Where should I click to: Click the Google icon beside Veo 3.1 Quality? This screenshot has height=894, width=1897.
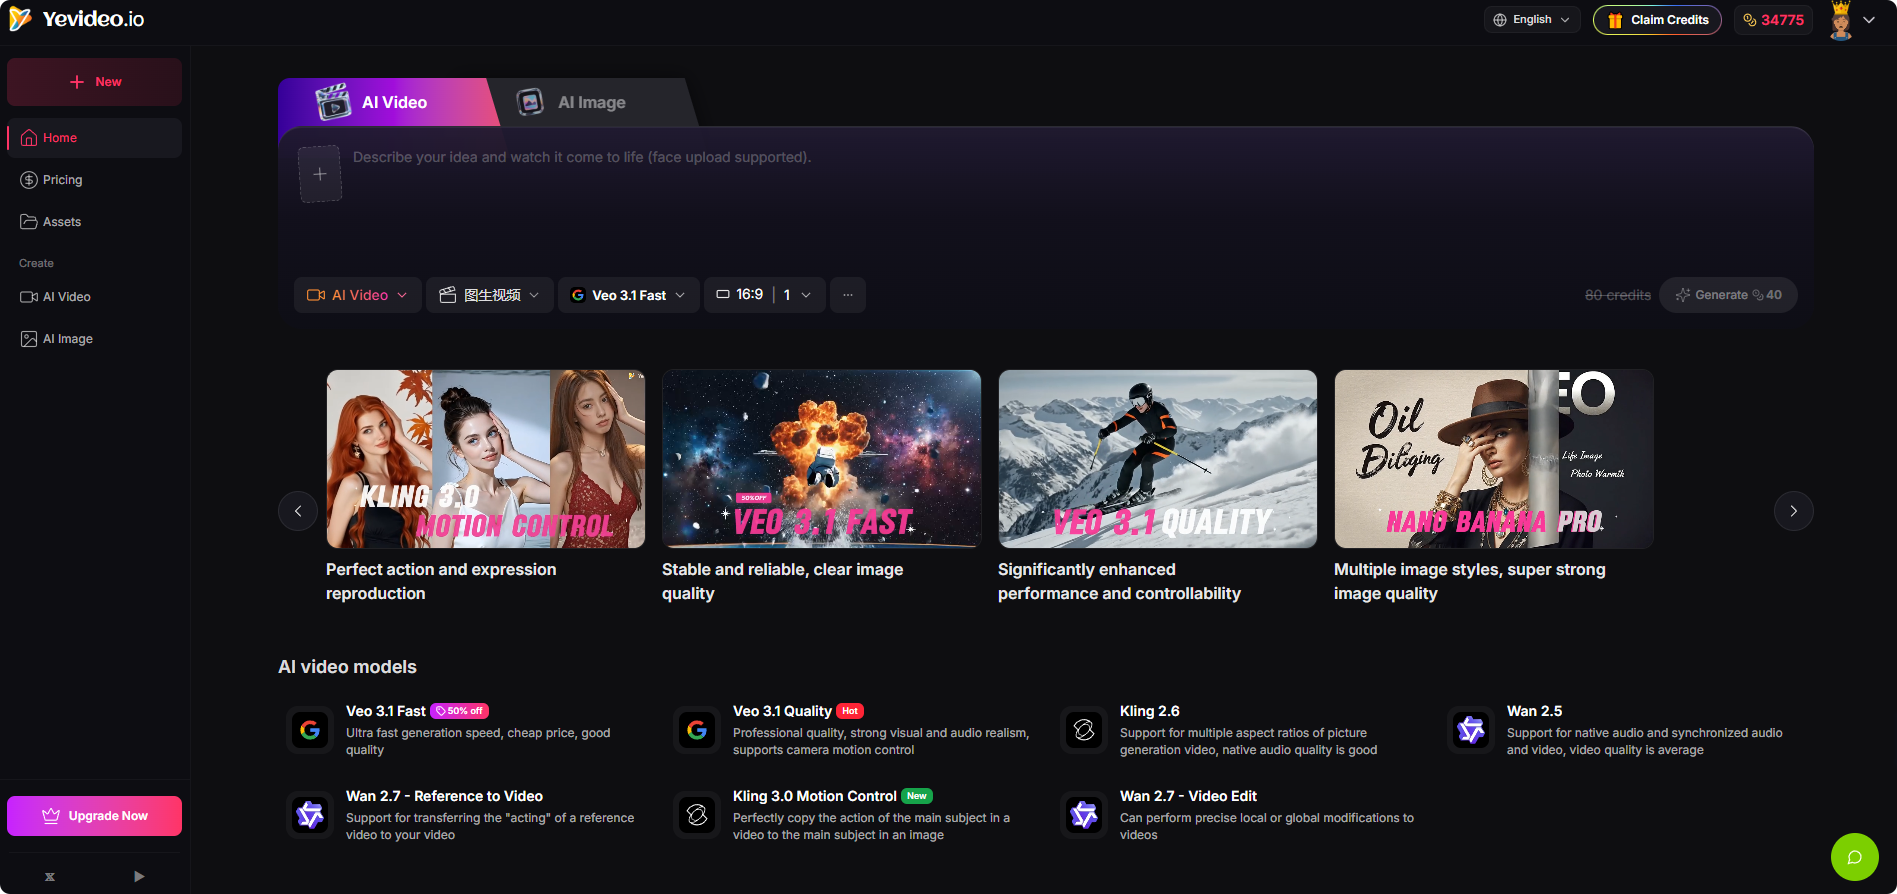697,730
